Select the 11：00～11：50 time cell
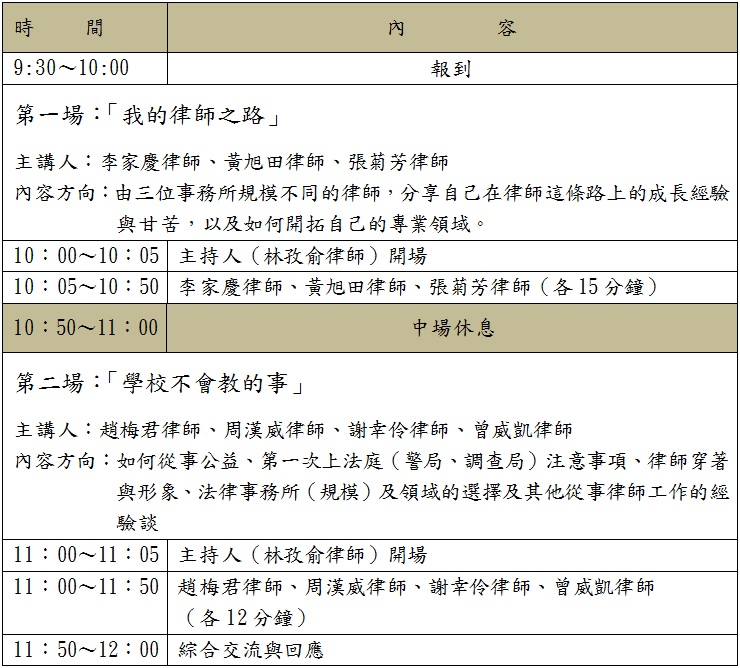740x668 pixels. tap(85, 603)
